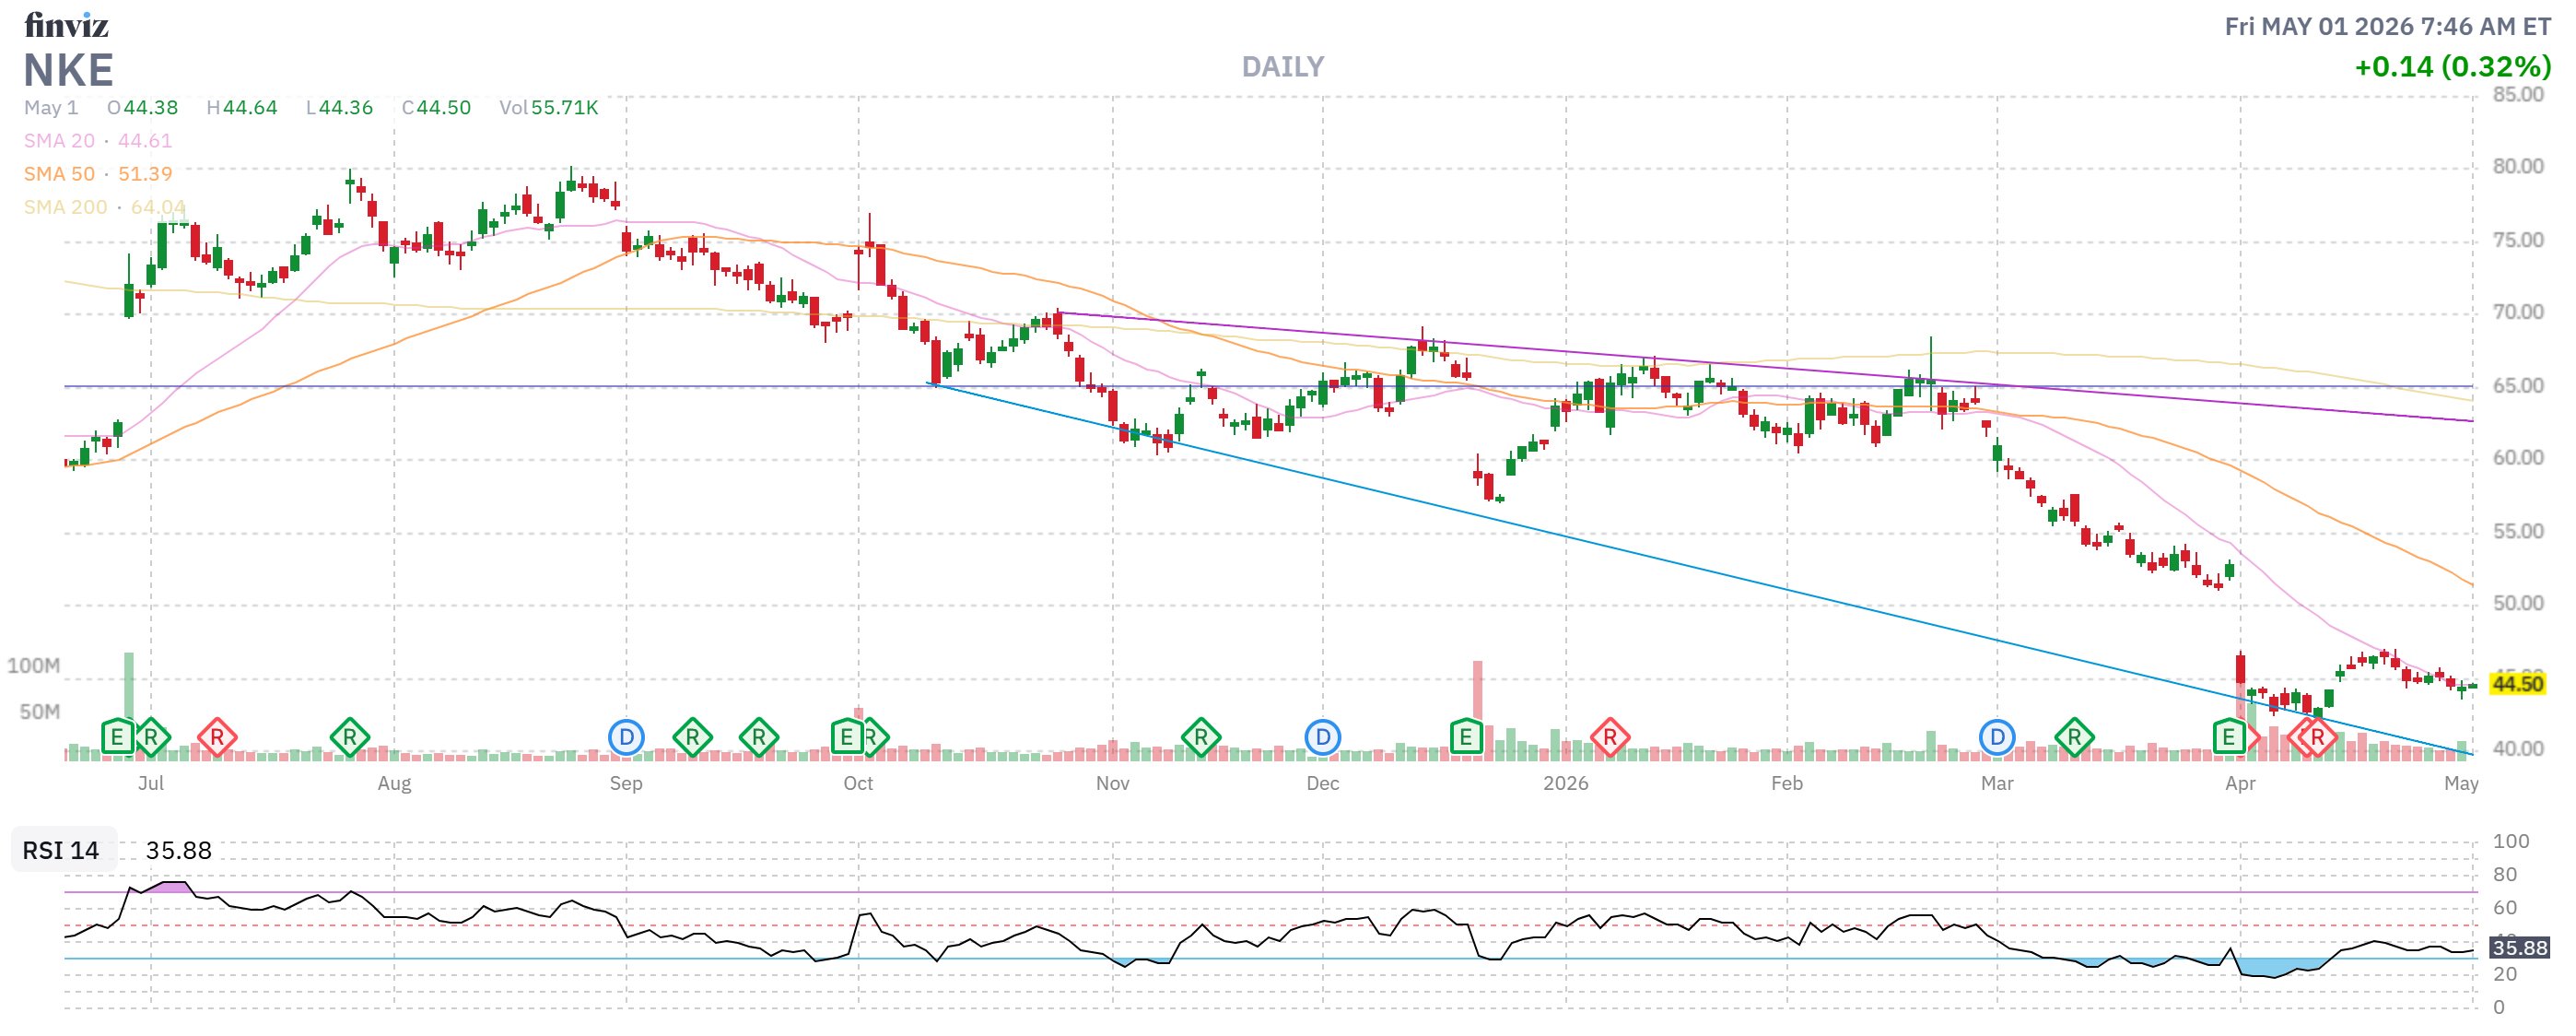Click the Fri MAY 01 2026 timestamp
Screen dimensions: 2576x1036
pyautogui.click(x=2387, y=27)
